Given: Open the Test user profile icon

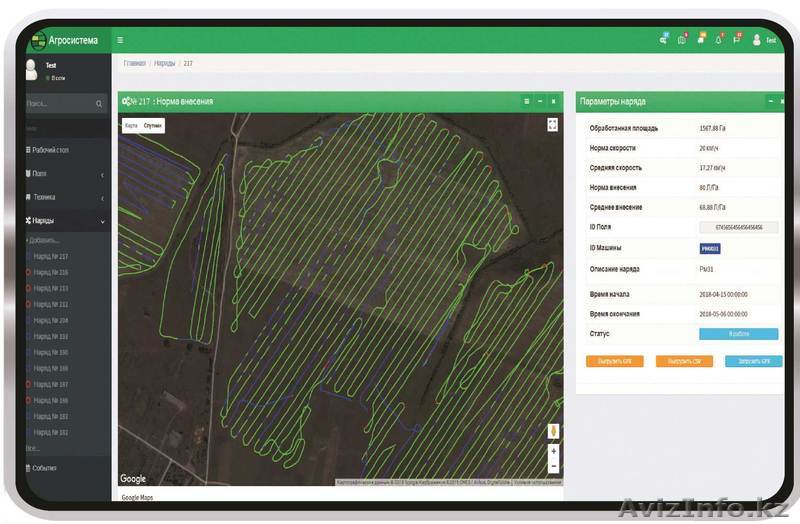Looking at the screenshot, I should 757,40.
